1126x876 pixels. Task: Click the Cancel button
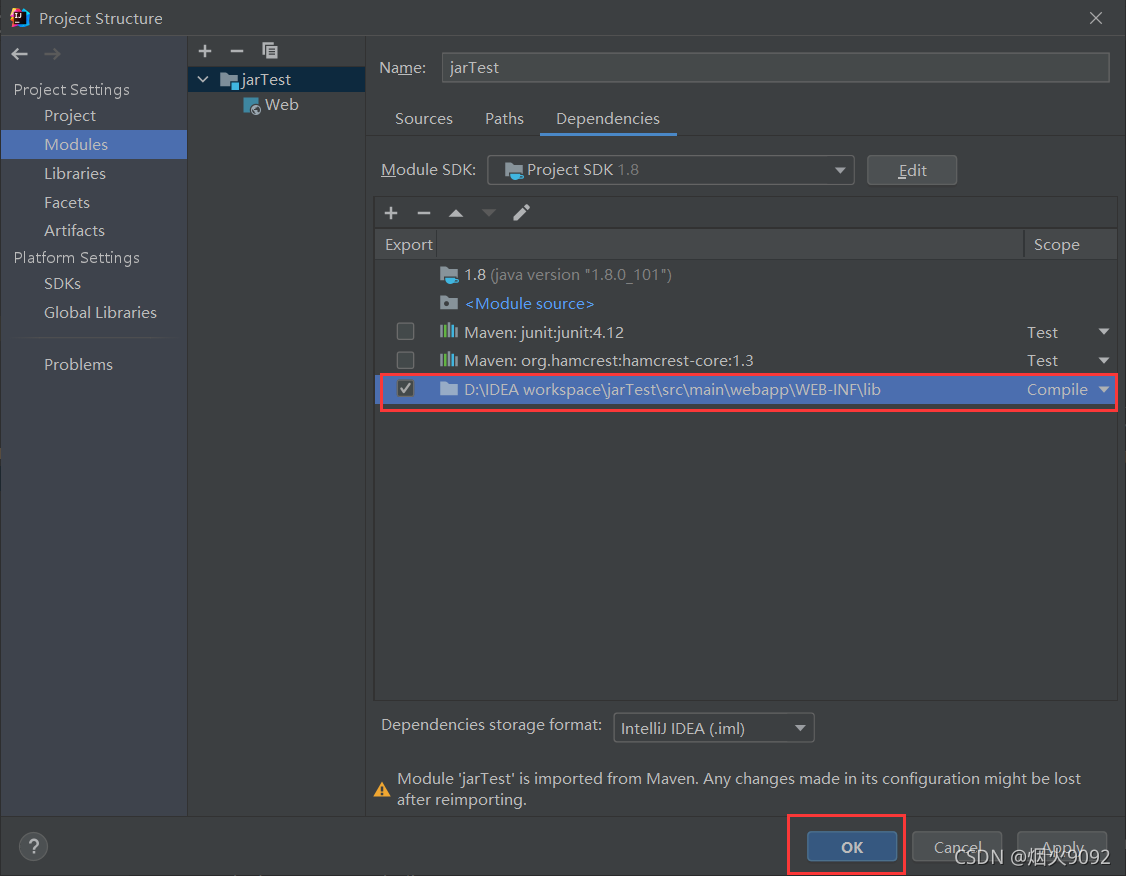(957, 847)
